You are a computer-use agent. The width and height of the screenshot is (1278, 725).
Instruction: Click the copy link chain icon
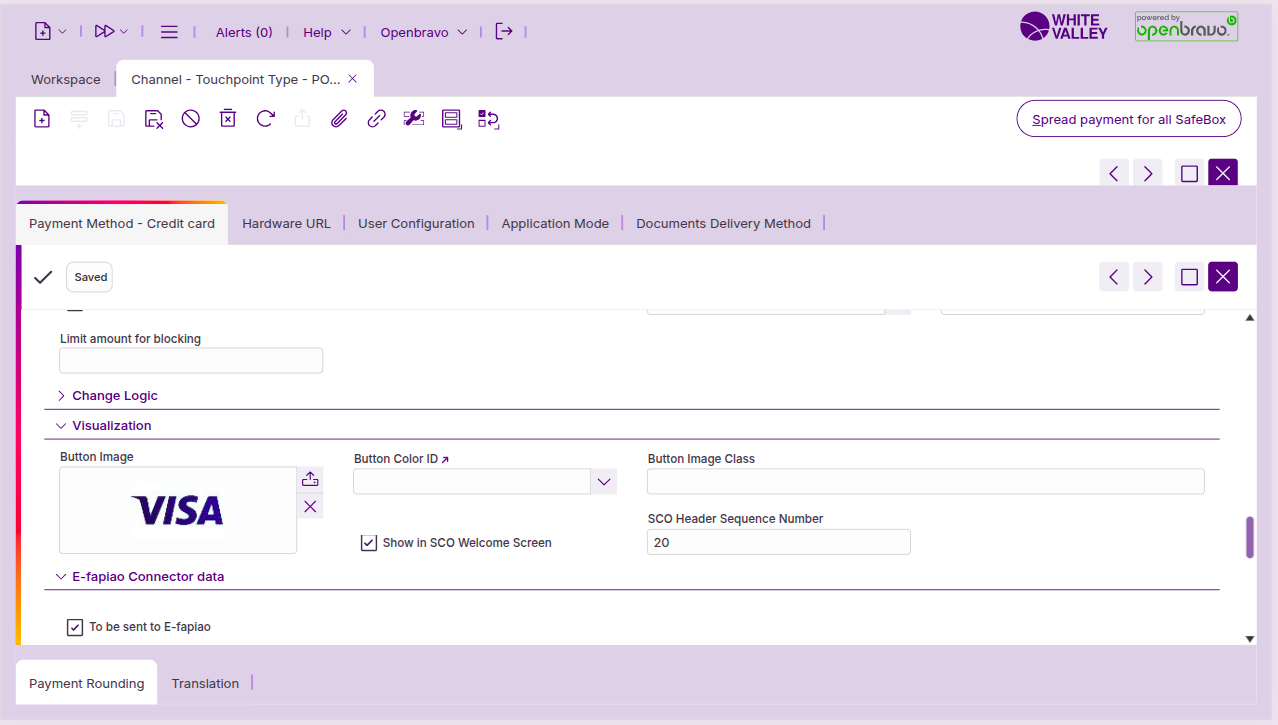(376, 119)
